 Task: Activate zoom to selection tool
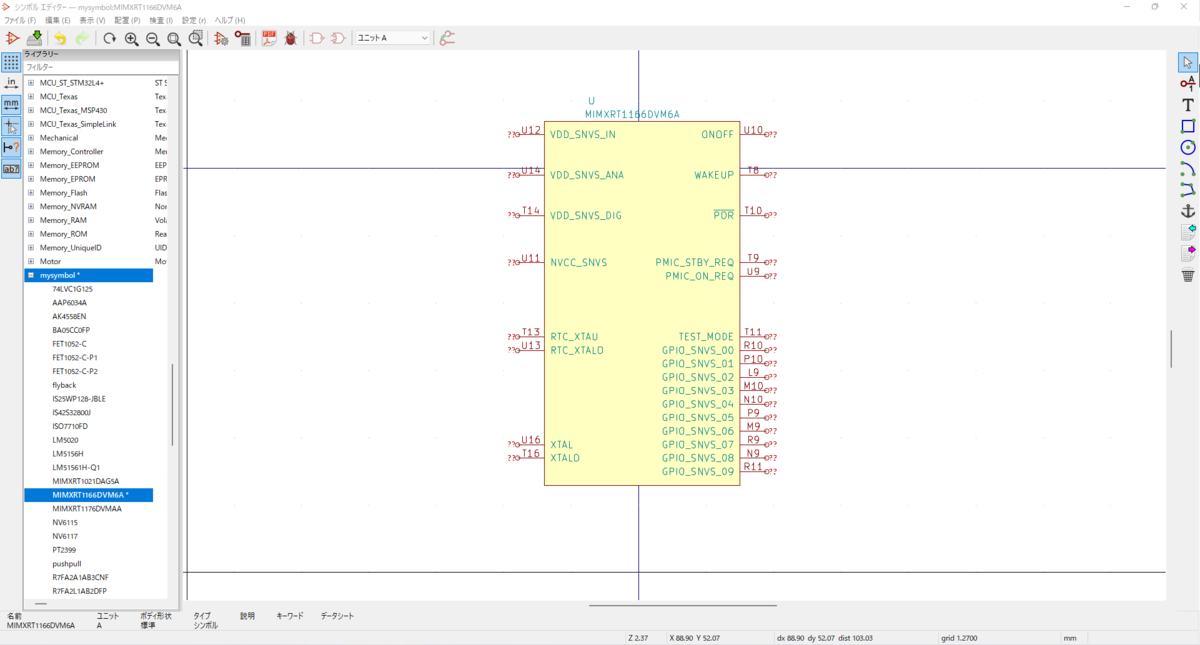tap(196, 38)
